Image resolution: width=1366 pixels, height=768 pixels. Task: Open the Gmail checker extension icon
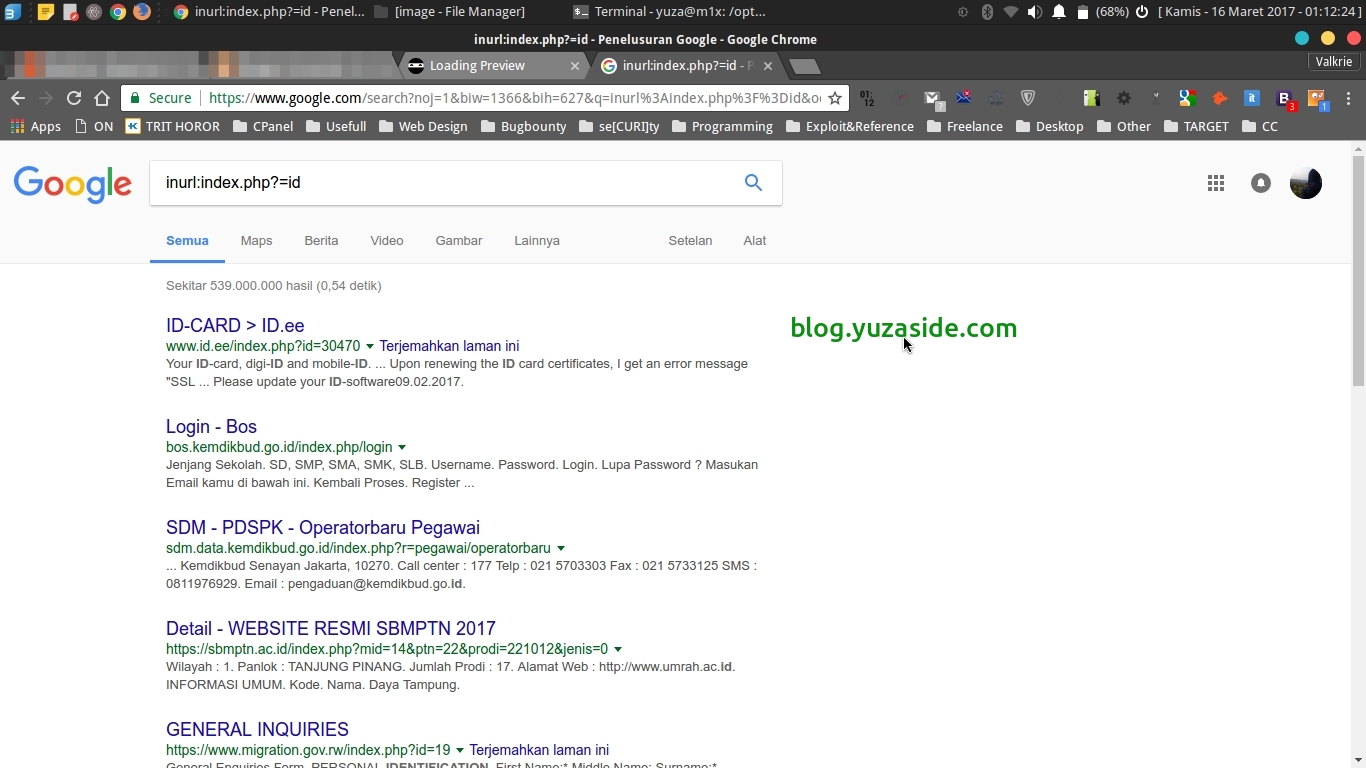pyautogui.click(x=933, y=98)
